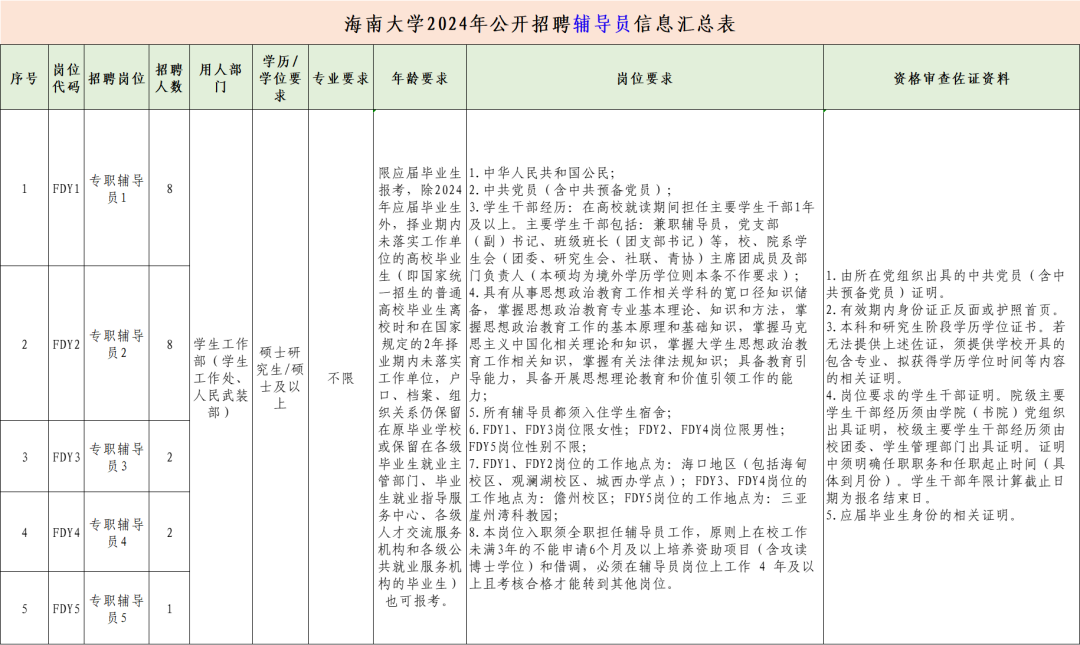
Task: Select the 序号 header cell
Action: click(24, 78)
